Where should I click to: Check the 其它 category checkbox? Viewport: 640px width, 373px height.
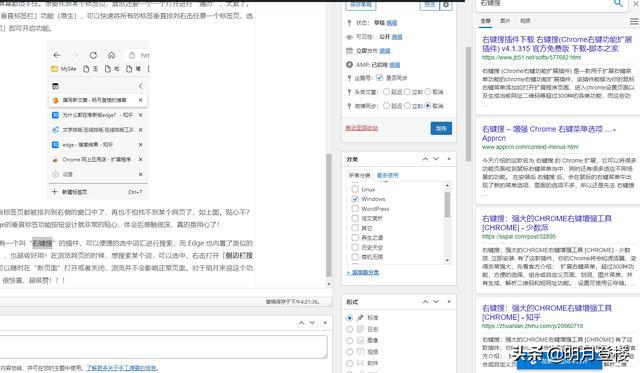coord(355,228)
